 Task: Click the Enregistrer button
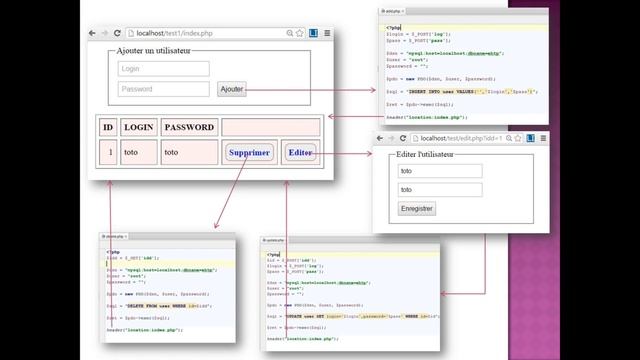(417, 209)
